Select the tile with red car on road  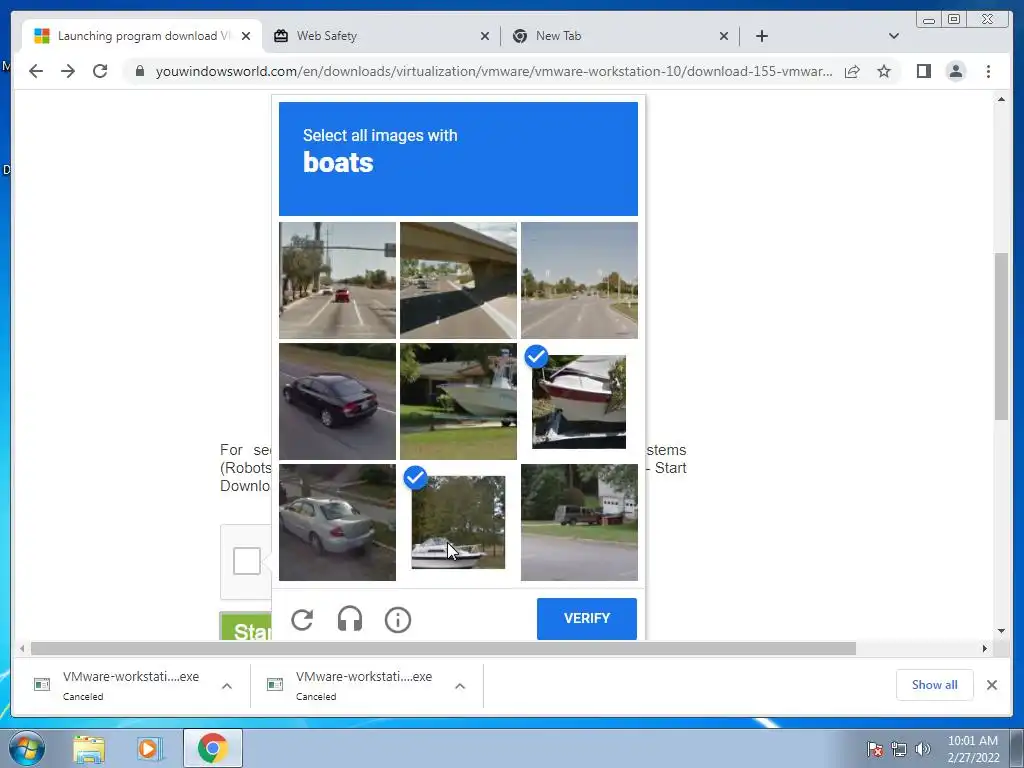point(337,280)
